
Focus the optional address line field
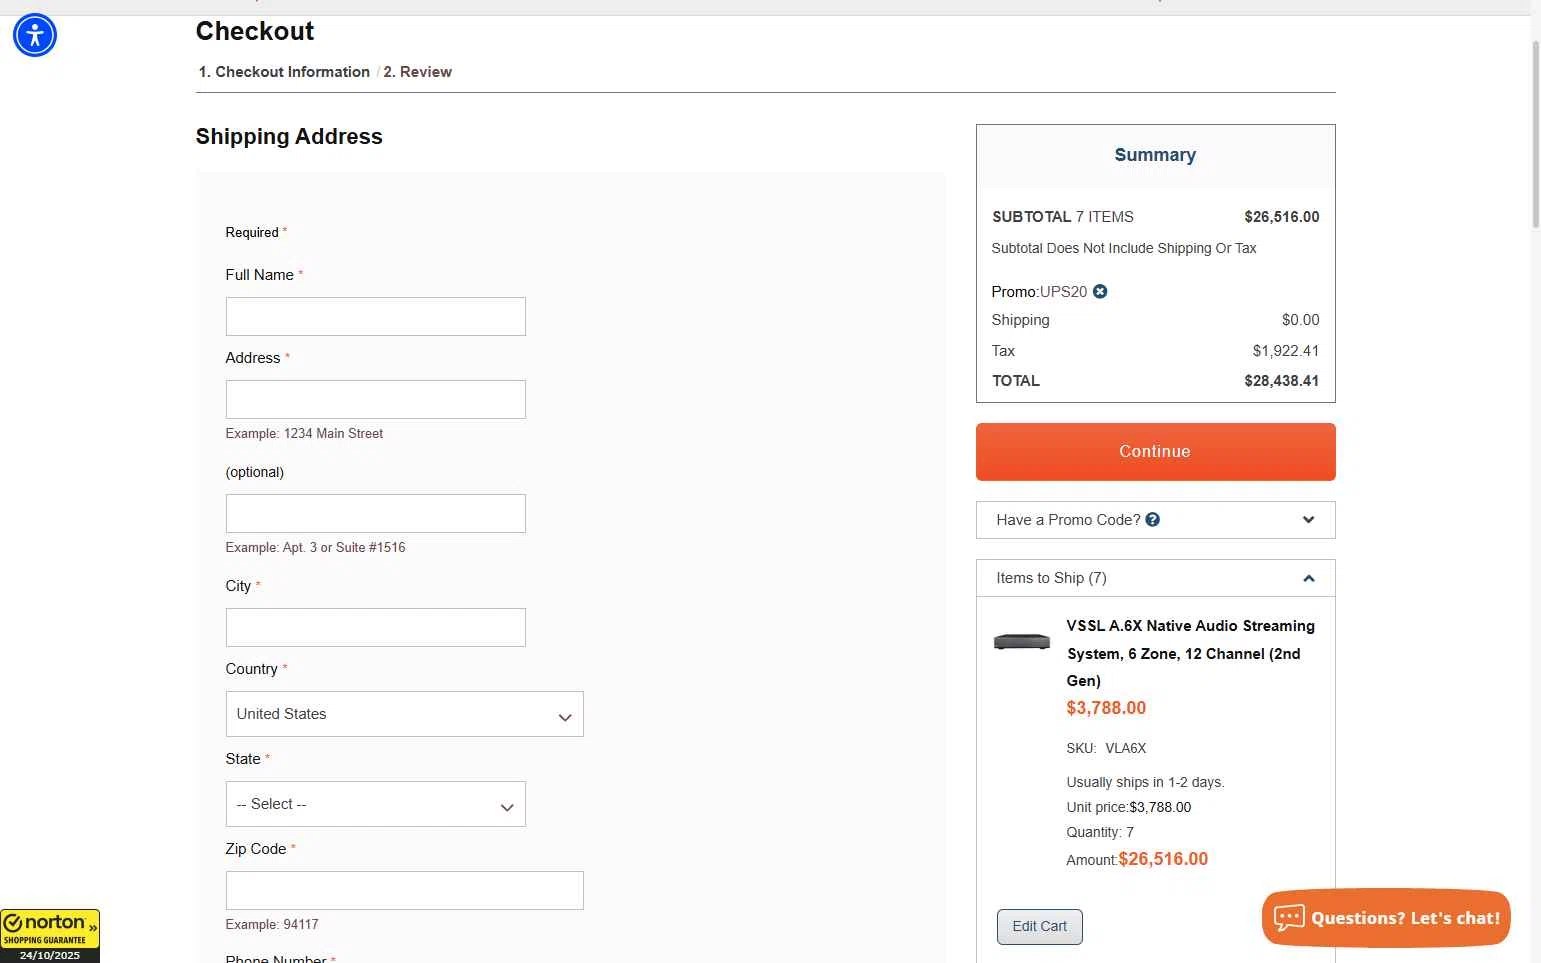pyautogui.click(x=375, y=513)
